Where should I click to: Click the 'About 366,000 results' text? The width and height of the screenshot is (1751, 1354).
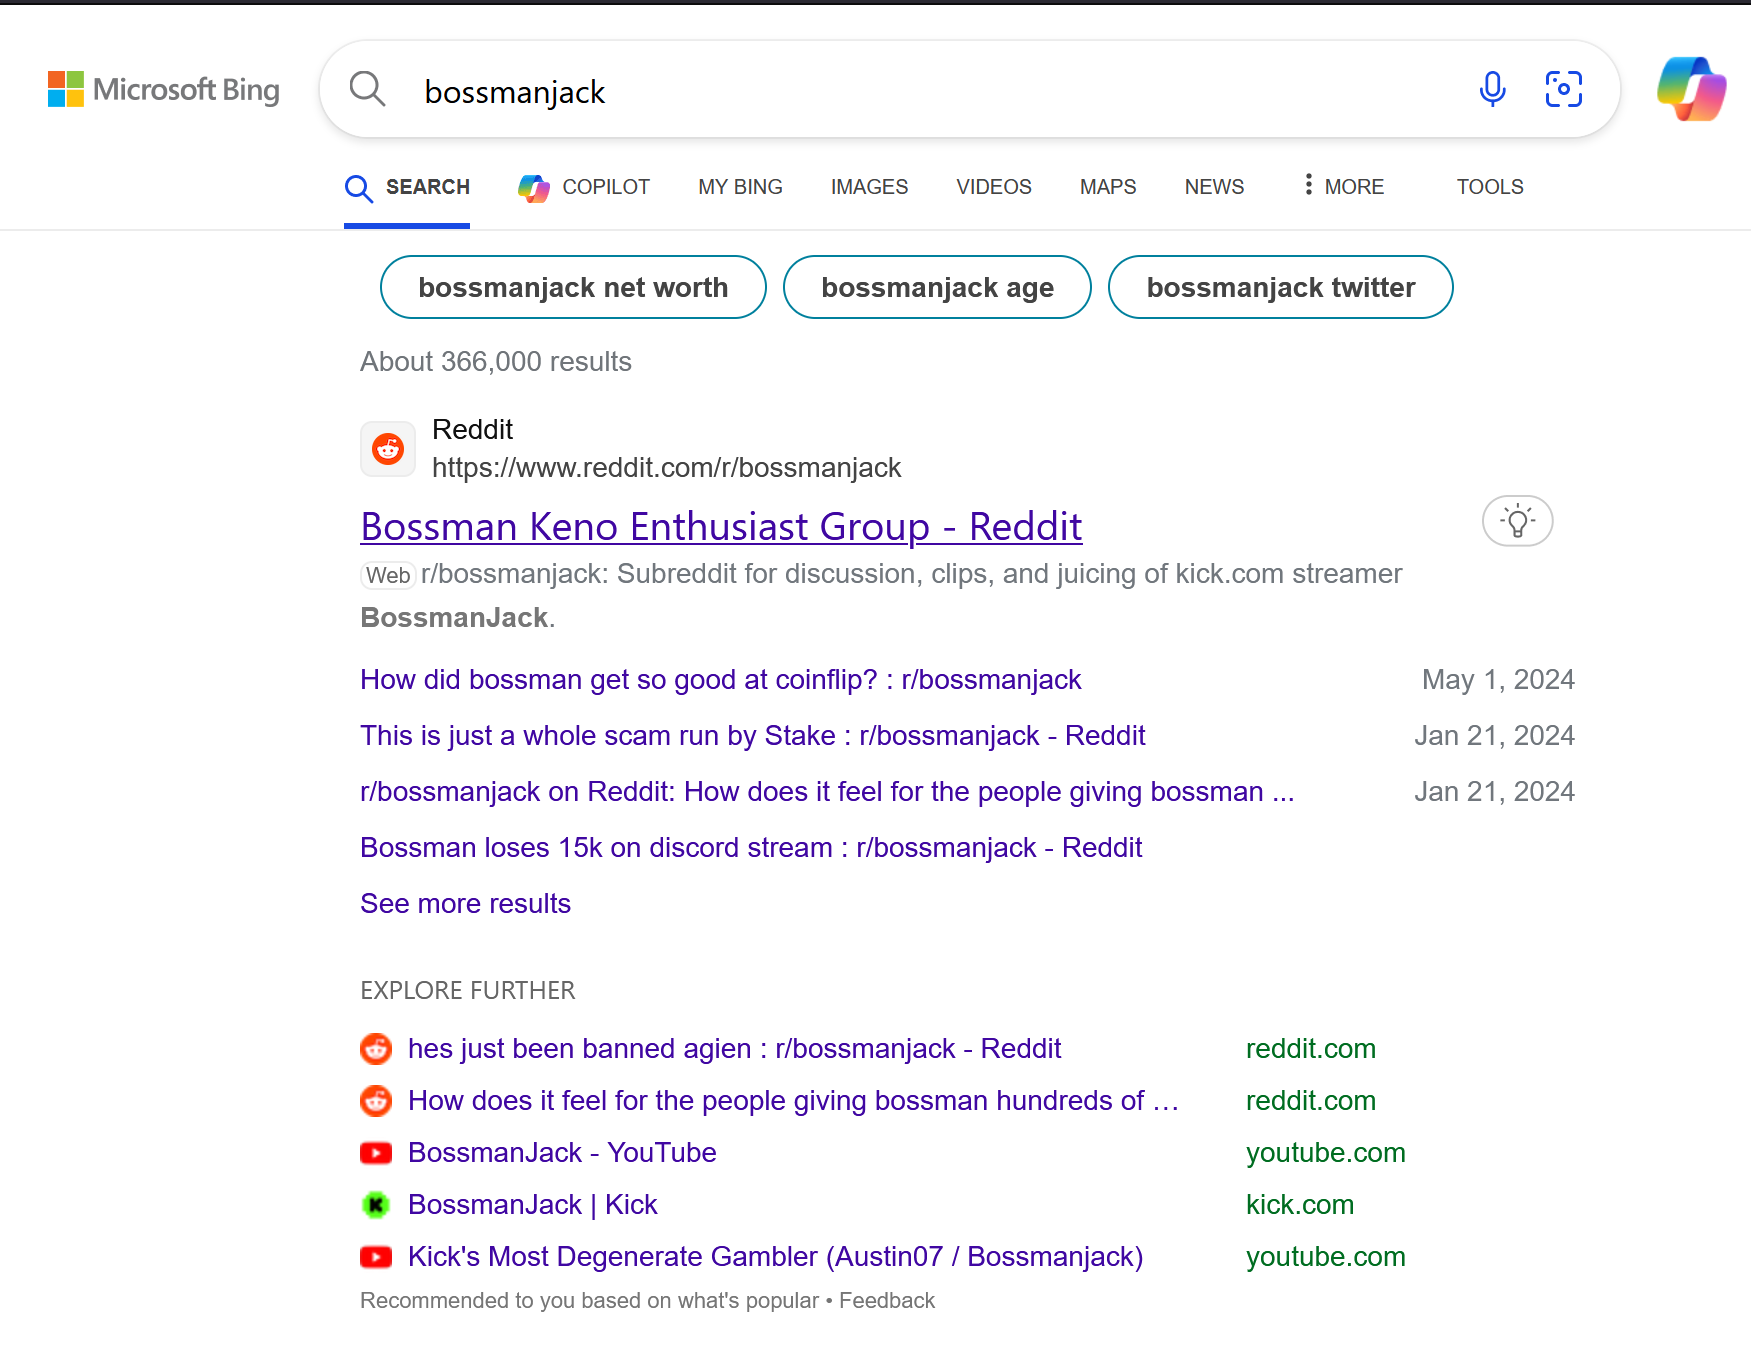496,362
